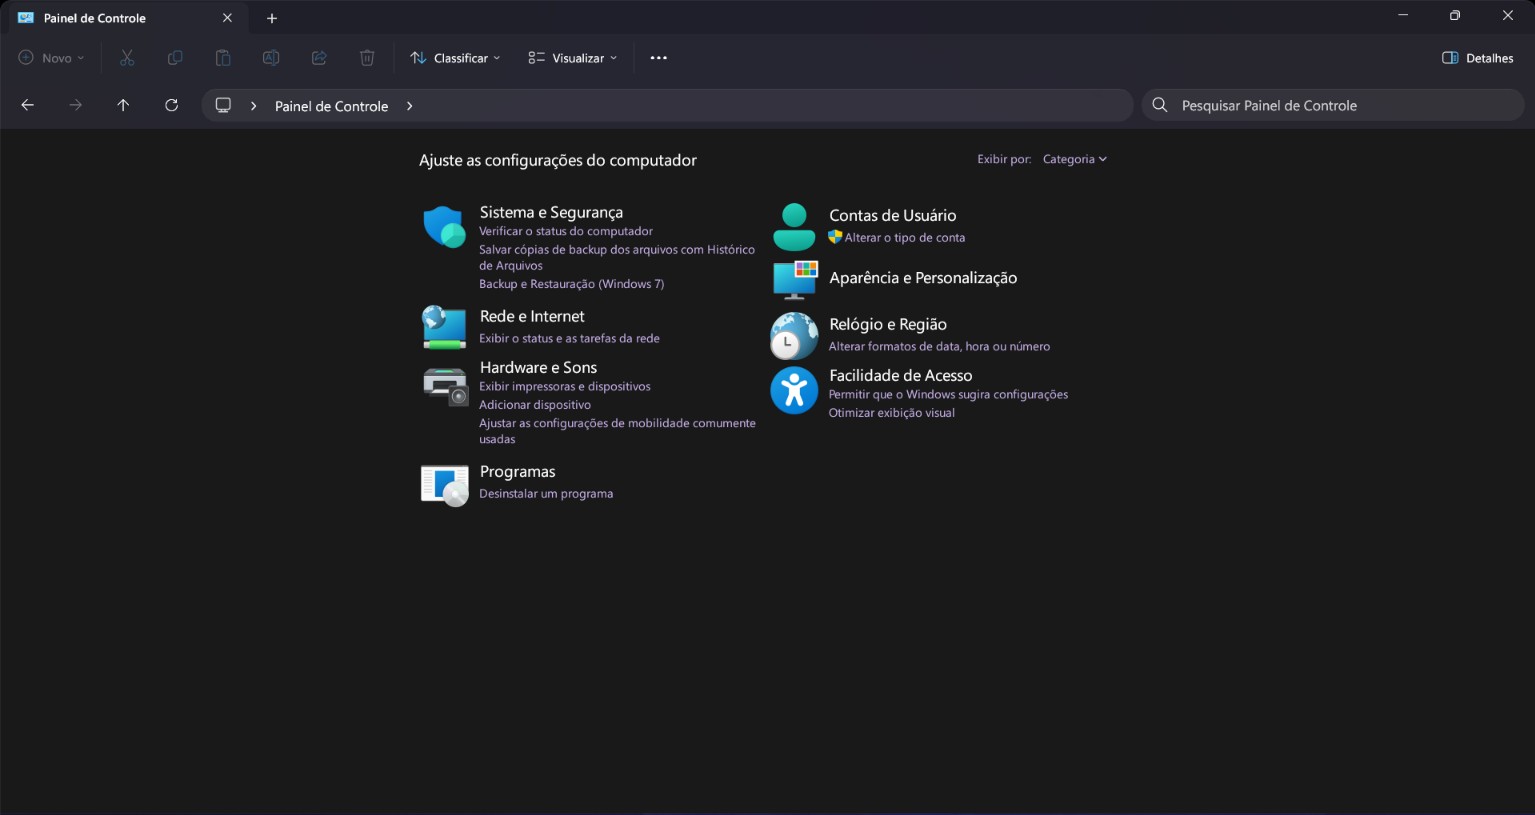The image size is (1535, 815).
Task: Open the Hardware e Sons printer icon
Action: (x=445, y=386)
